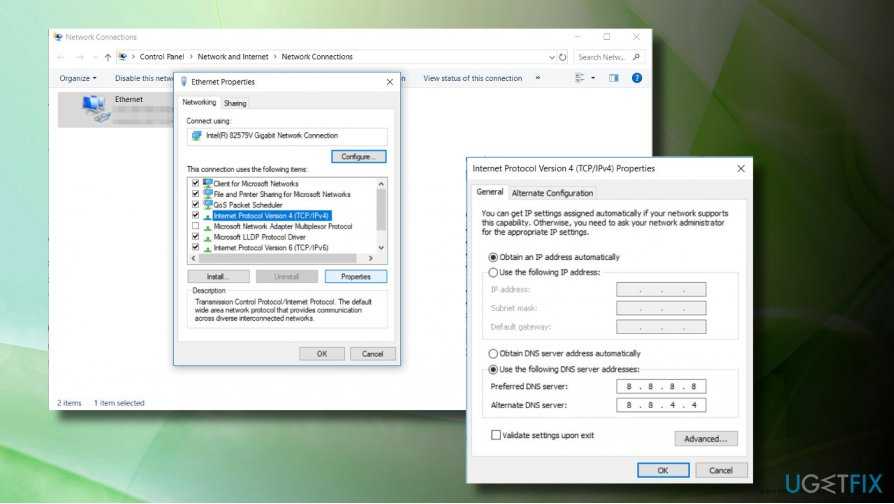Click QoS Packet Scheduler icon
Image resolution: width=894 pixels, height=504 pixels.
208,205
